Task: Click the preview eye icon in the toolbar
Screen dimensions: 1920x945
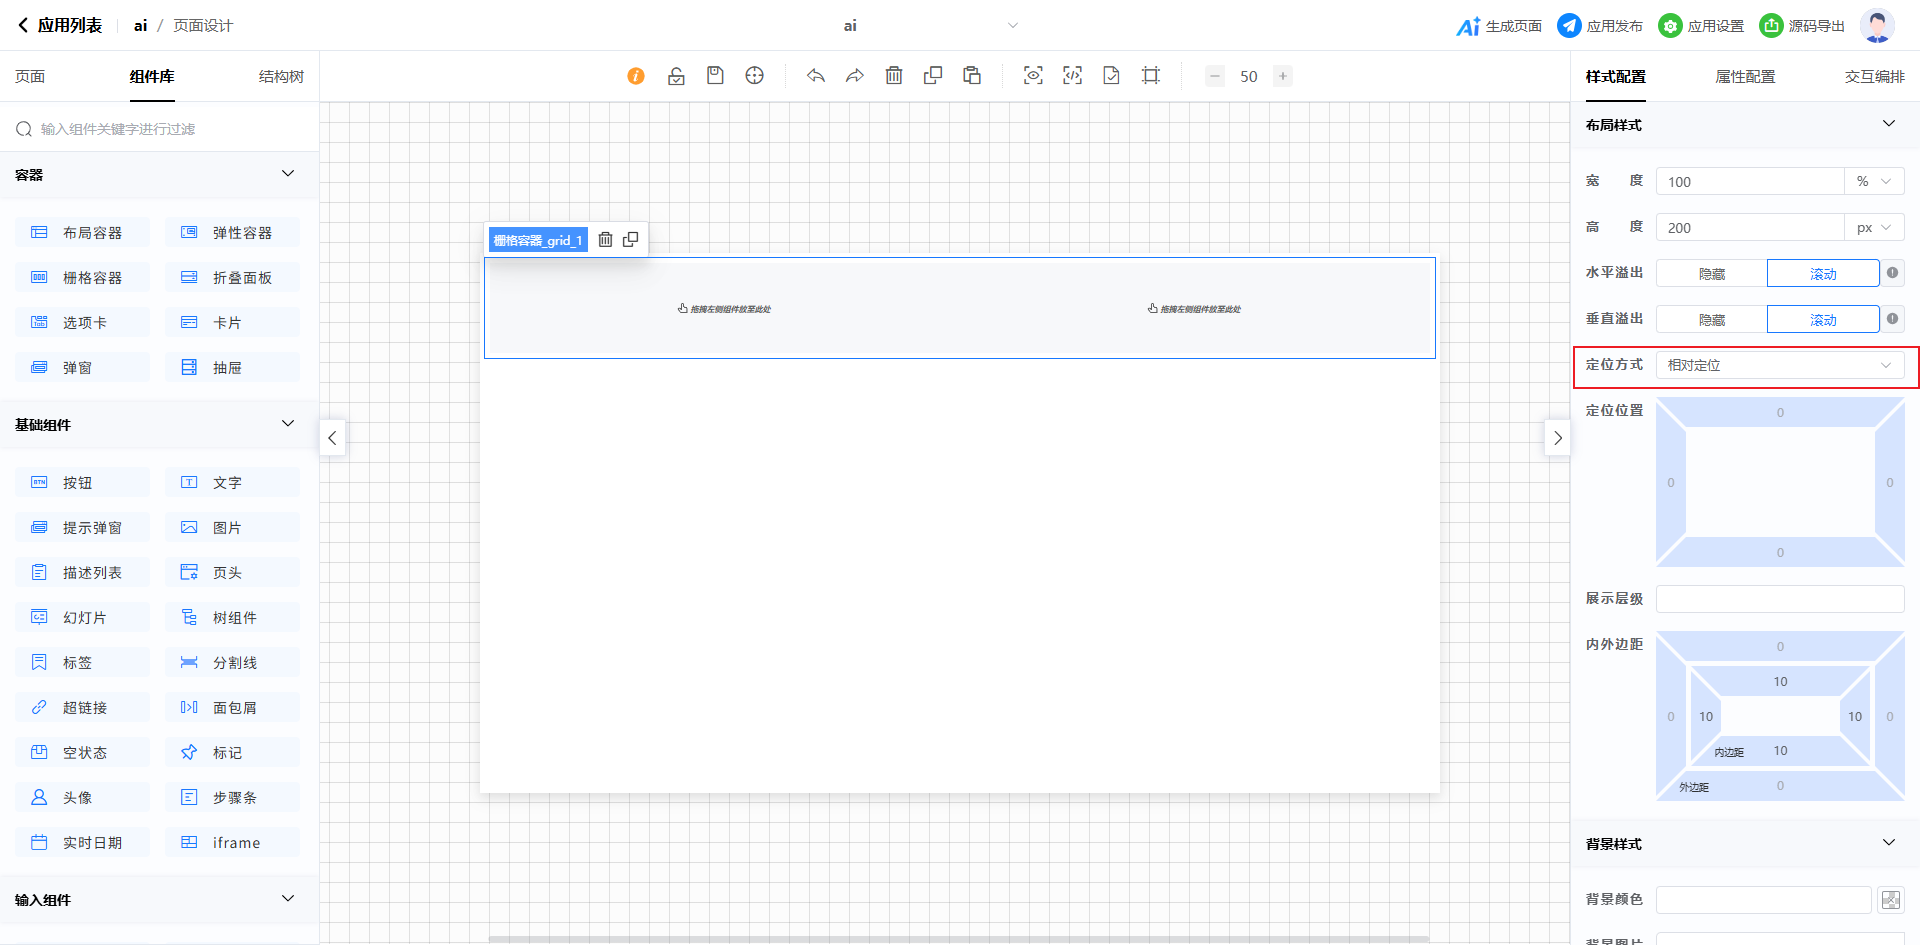Action: coord(1033,76)
